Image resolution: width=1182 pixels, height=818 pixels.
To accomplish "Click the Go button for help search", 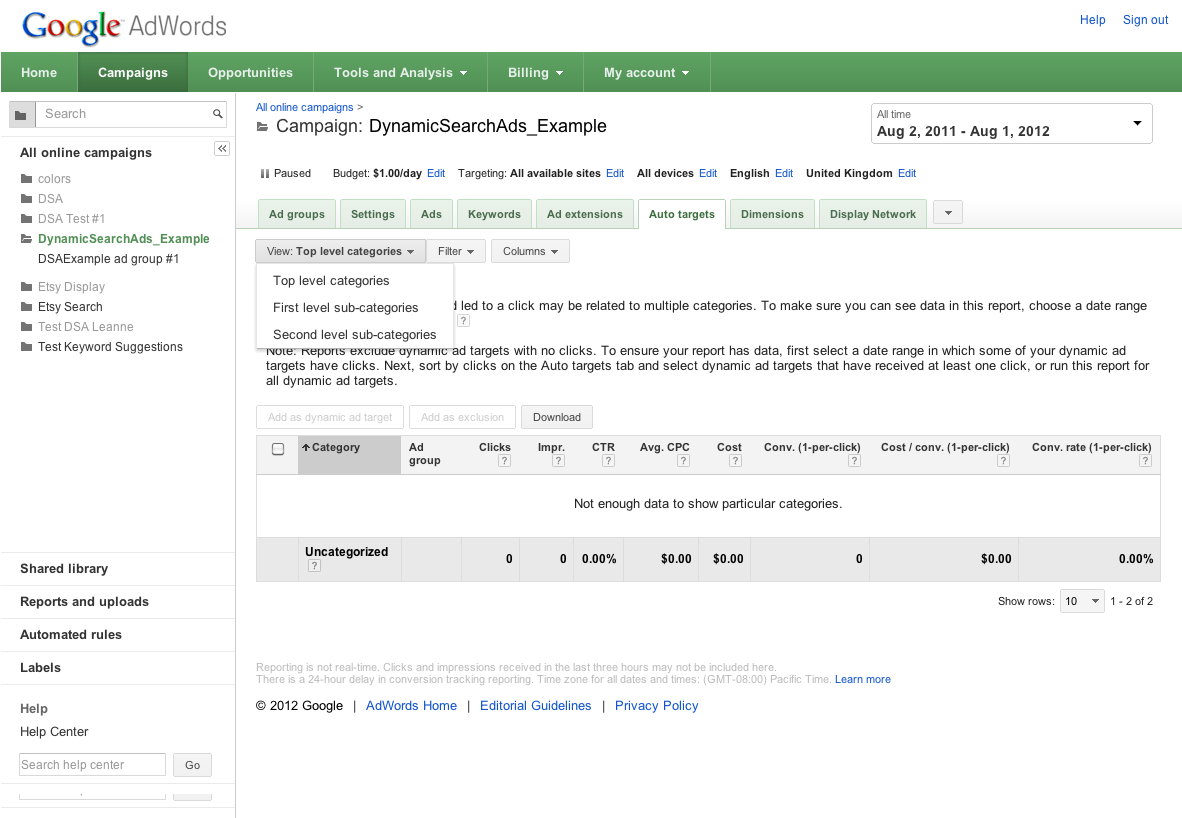I will (x=192, y=764).
